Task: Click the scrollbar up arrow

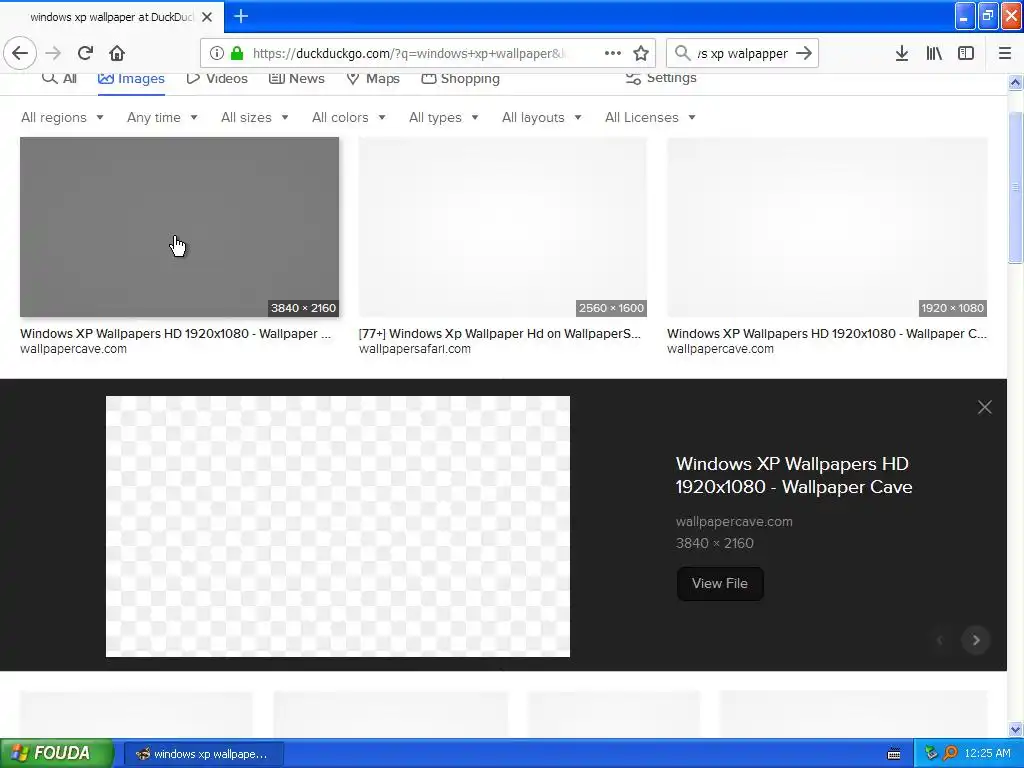Action: click(x=1015, y=83)
